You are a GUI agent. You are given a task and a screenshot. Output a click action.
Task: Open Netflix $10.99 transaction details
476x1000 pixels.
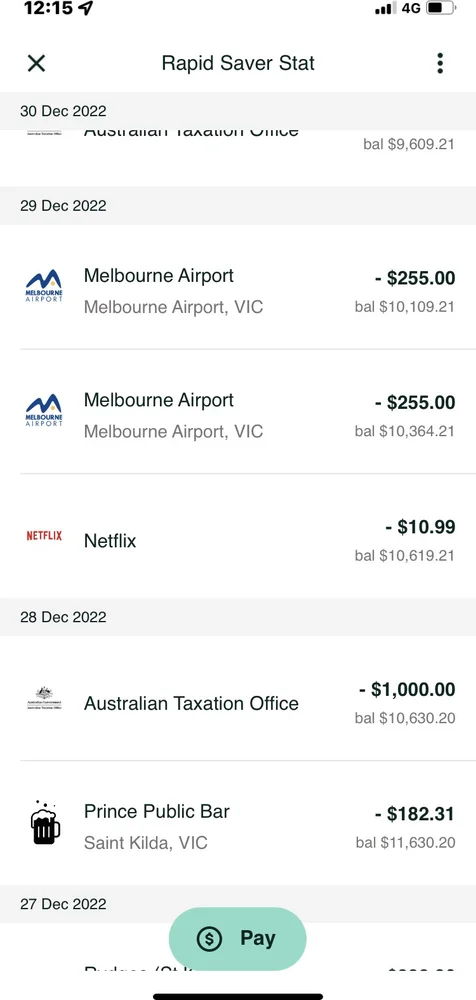238,538
